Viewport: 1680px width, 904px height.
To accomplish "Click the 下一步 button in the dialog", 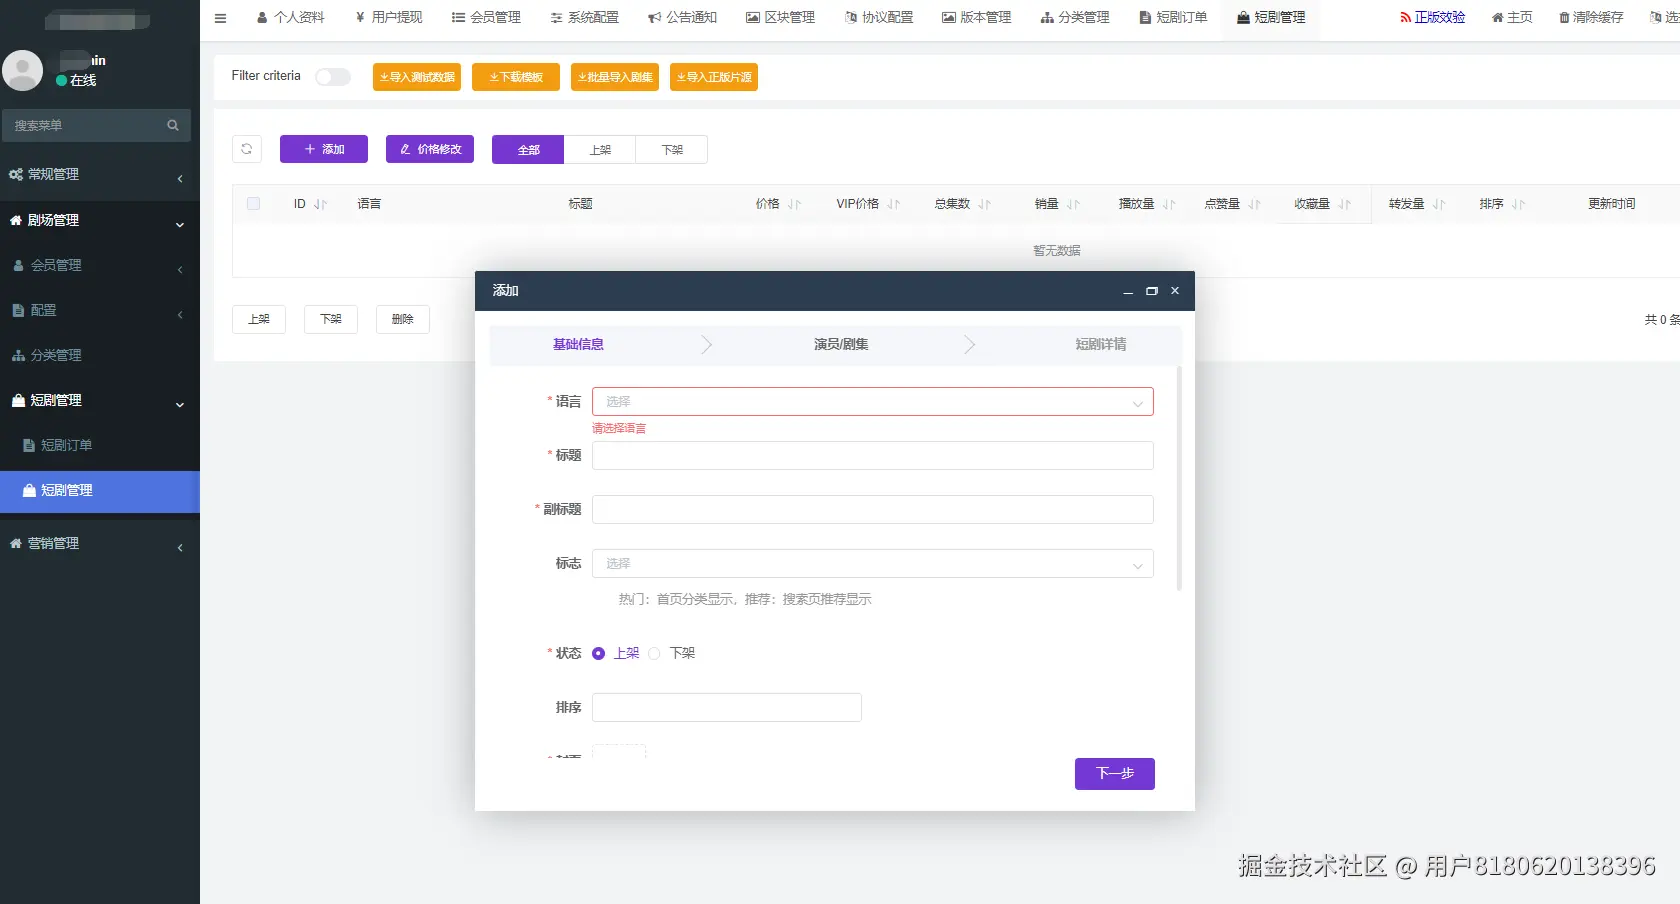I will pos(1115,774).
